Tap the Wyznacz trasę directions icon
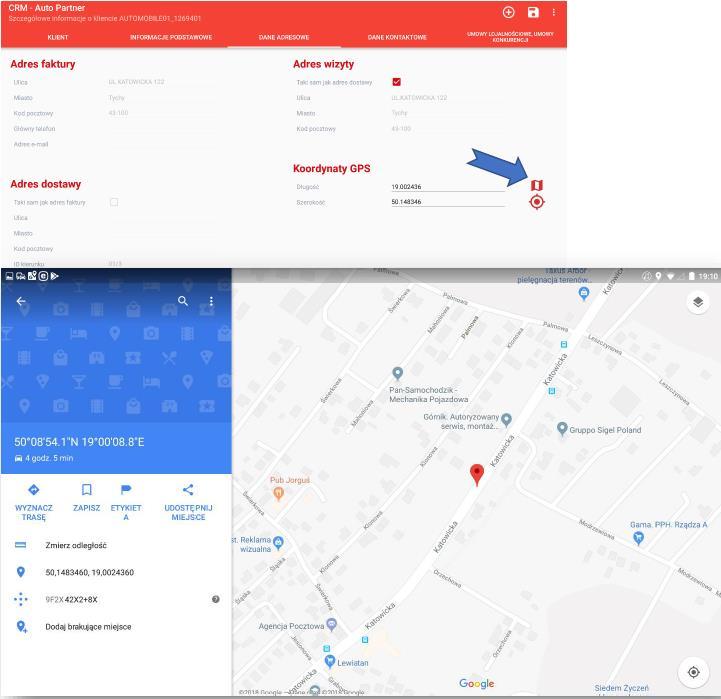721x699 pixels. pyautogui.click(x=34, y=490)
